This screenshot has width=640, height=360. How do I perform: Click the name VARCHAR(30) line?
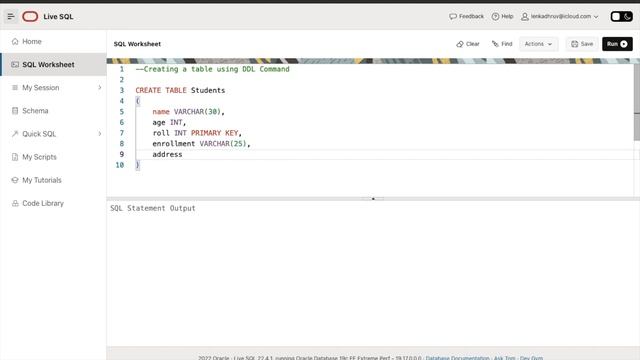click(189, 111)
